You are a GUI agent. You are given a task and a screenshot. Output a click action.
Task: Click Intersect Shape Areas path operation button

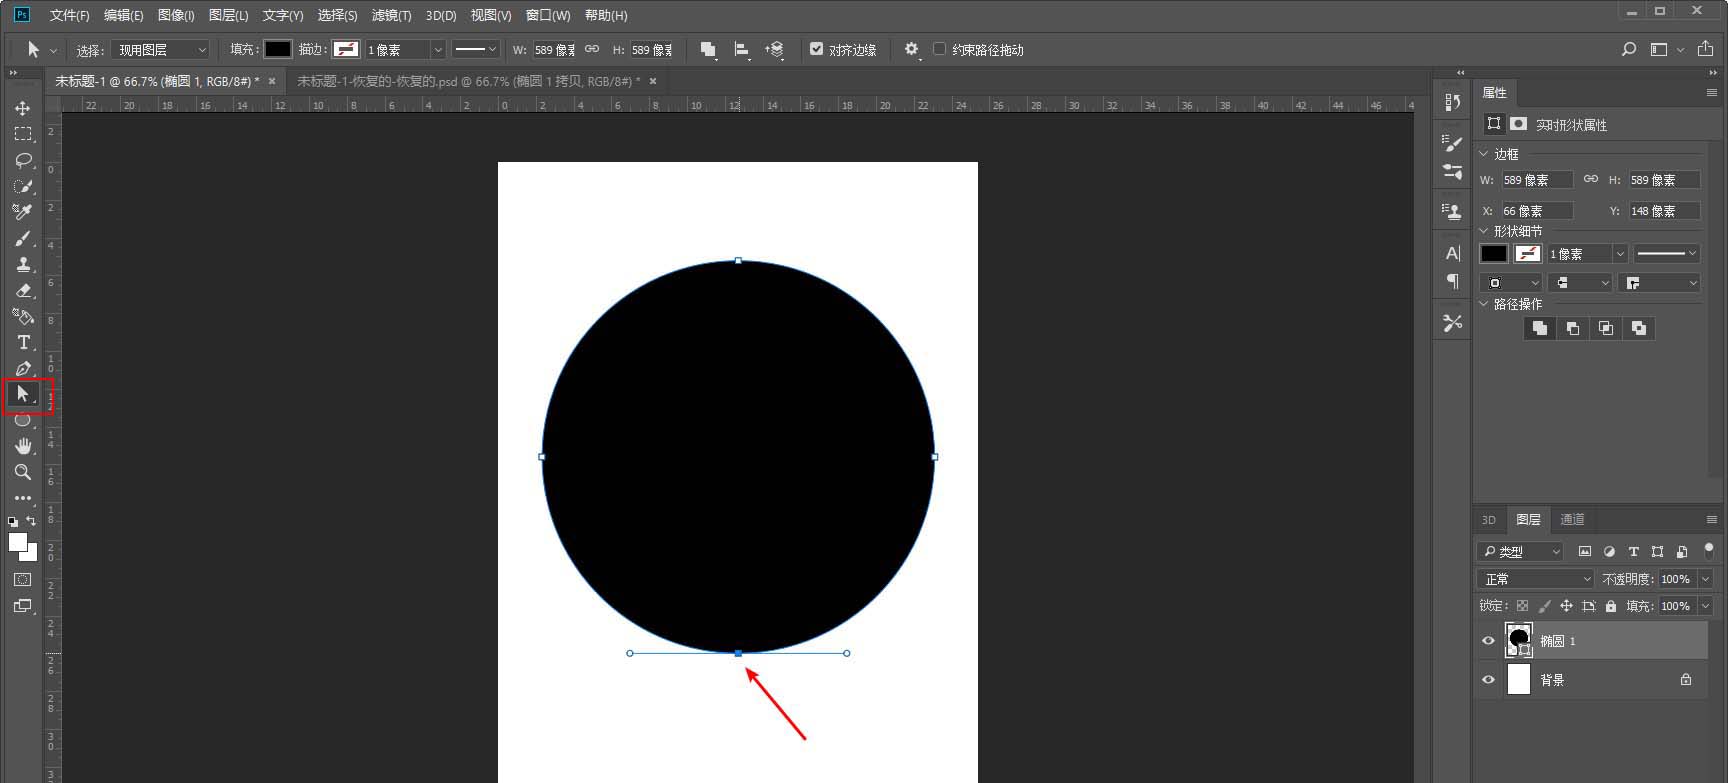(x=1605, y=328)
